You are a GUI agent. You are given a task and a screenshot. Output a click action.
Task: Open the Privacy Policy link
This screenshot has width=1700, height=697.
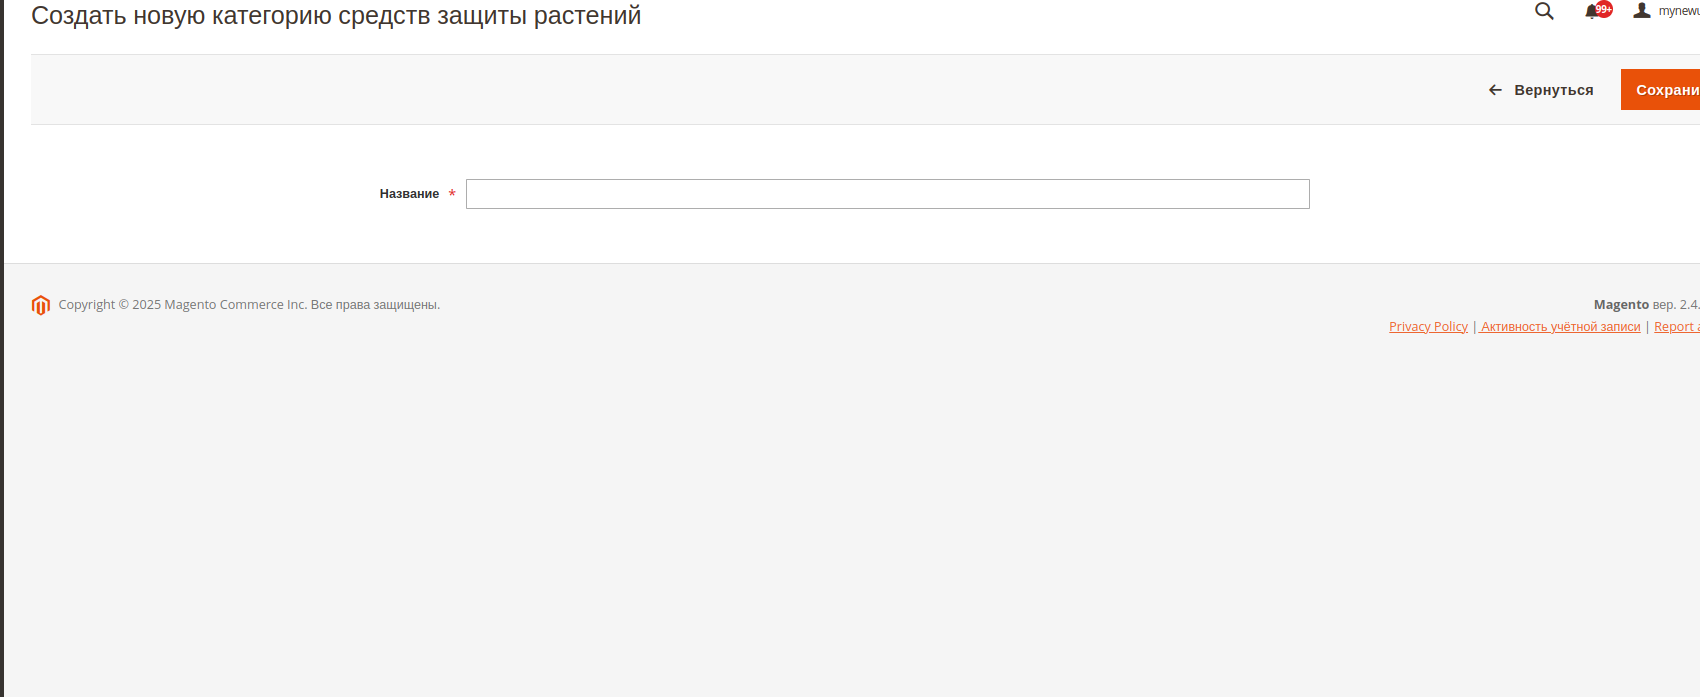pyautogui.click(x=1428, y=327)
